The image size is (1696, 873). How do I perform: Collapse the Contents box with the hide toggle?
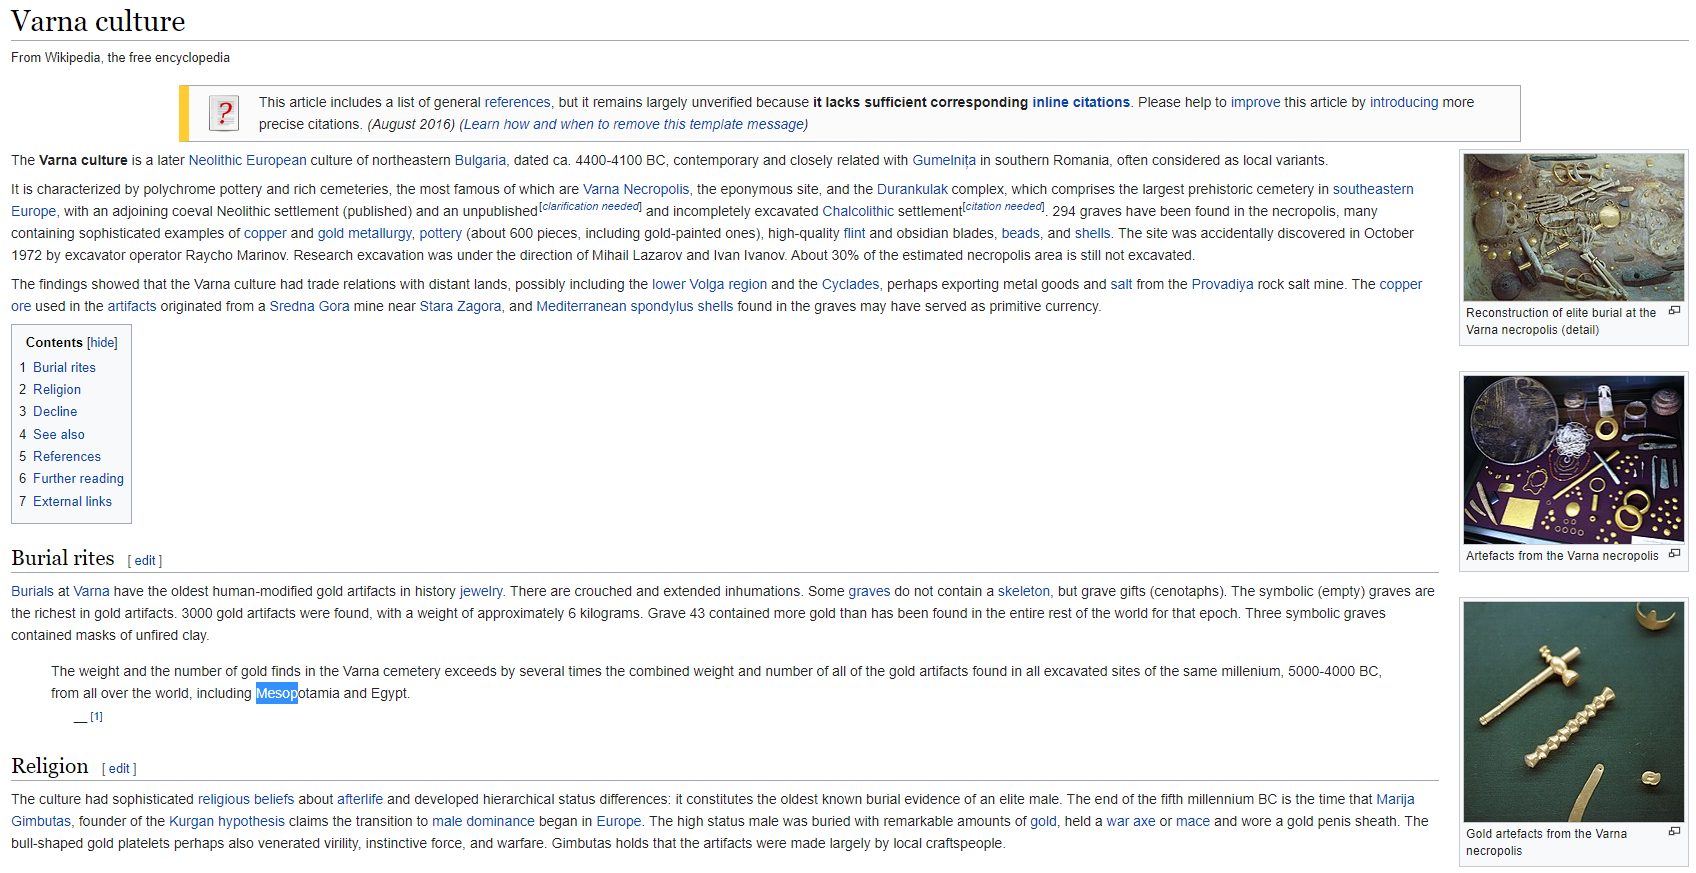pos(102,342)
